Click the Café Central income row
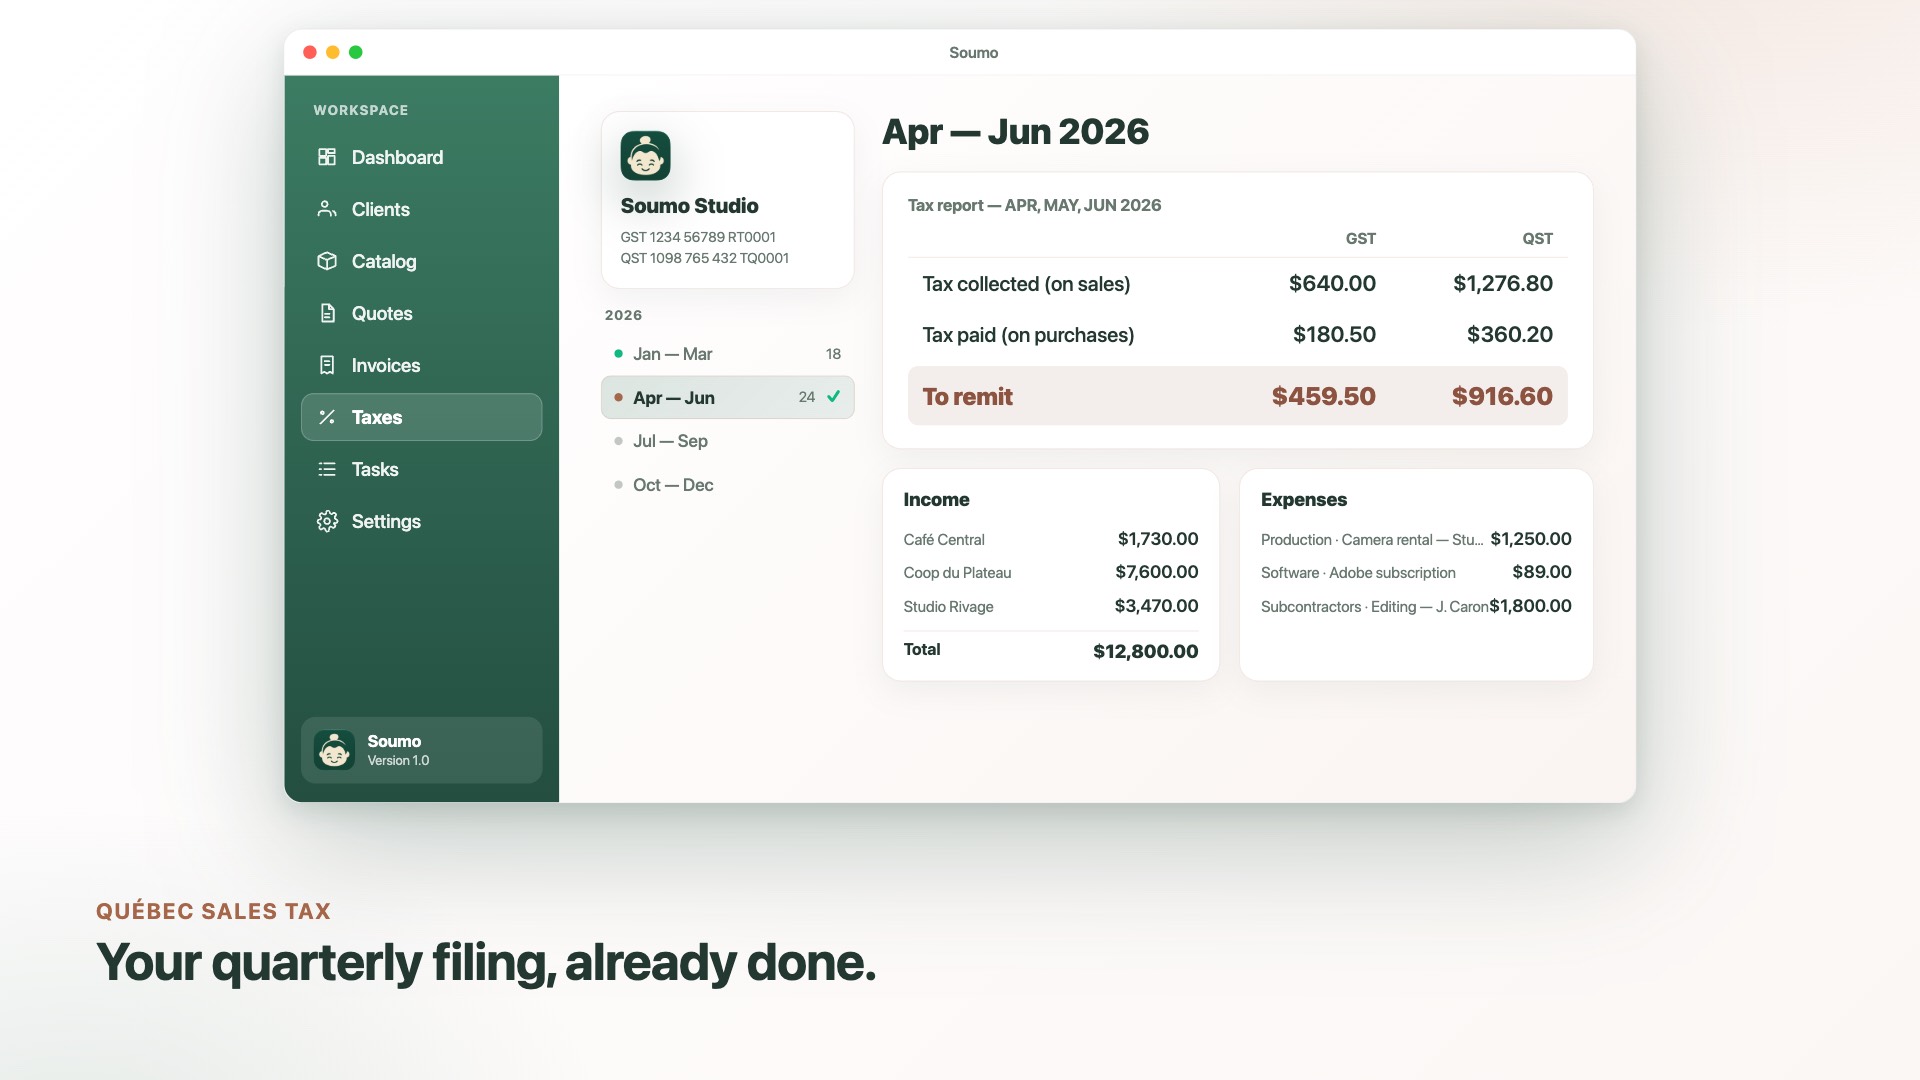1920x1080 pixels. (x=1050, y=539)
